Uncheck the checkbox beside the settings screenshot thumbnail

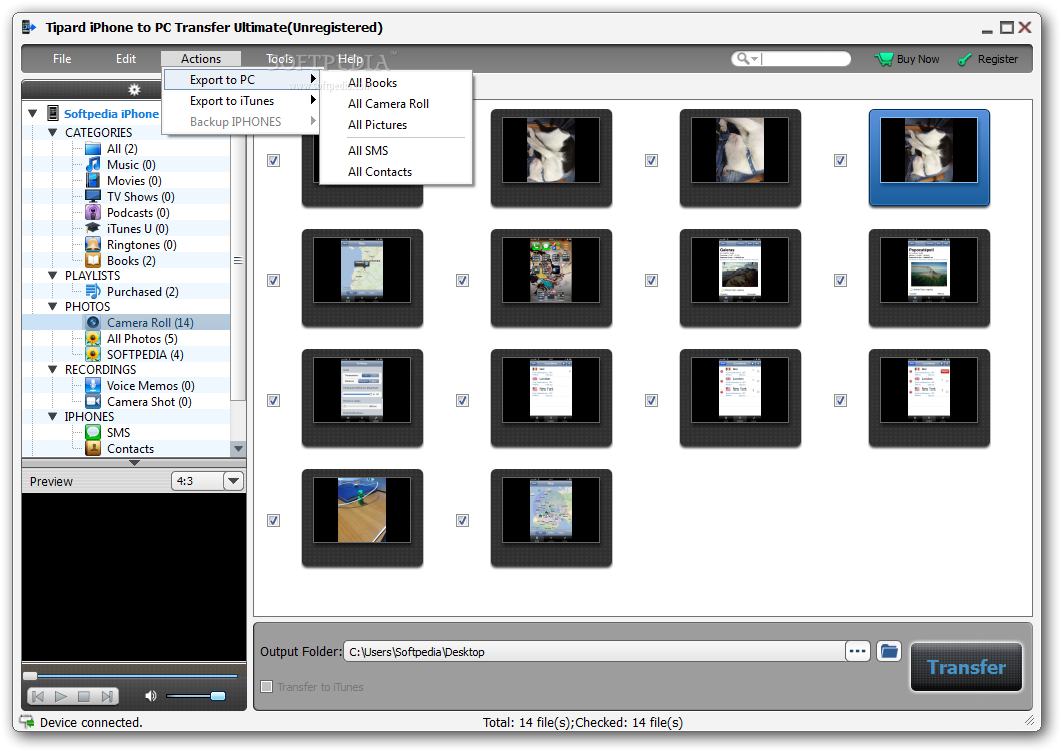point(274,400)
